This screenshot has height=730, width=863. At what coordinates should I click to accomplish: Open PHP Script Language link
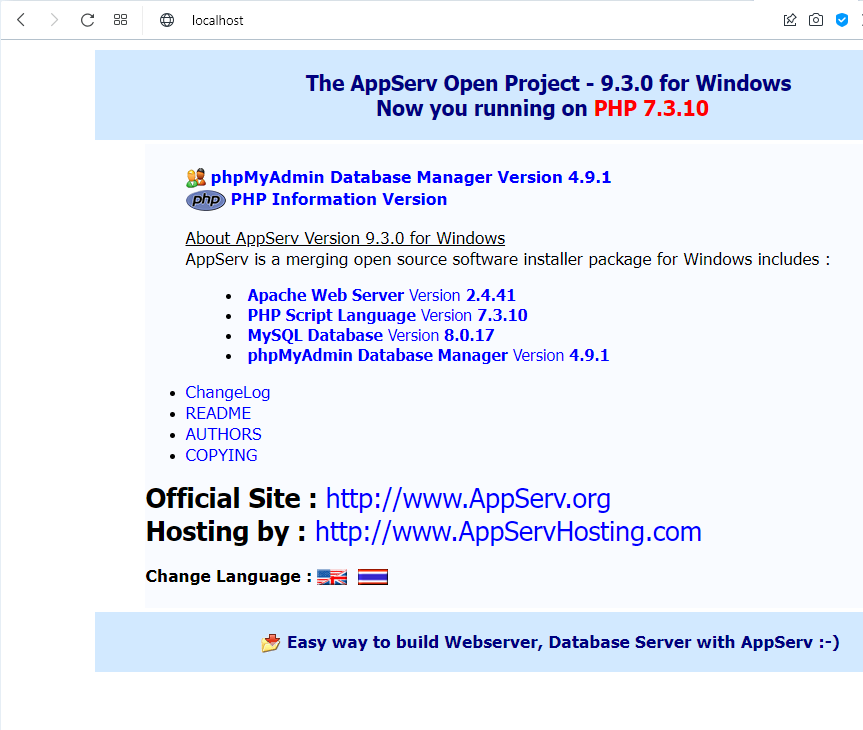[x=331, y=315]
